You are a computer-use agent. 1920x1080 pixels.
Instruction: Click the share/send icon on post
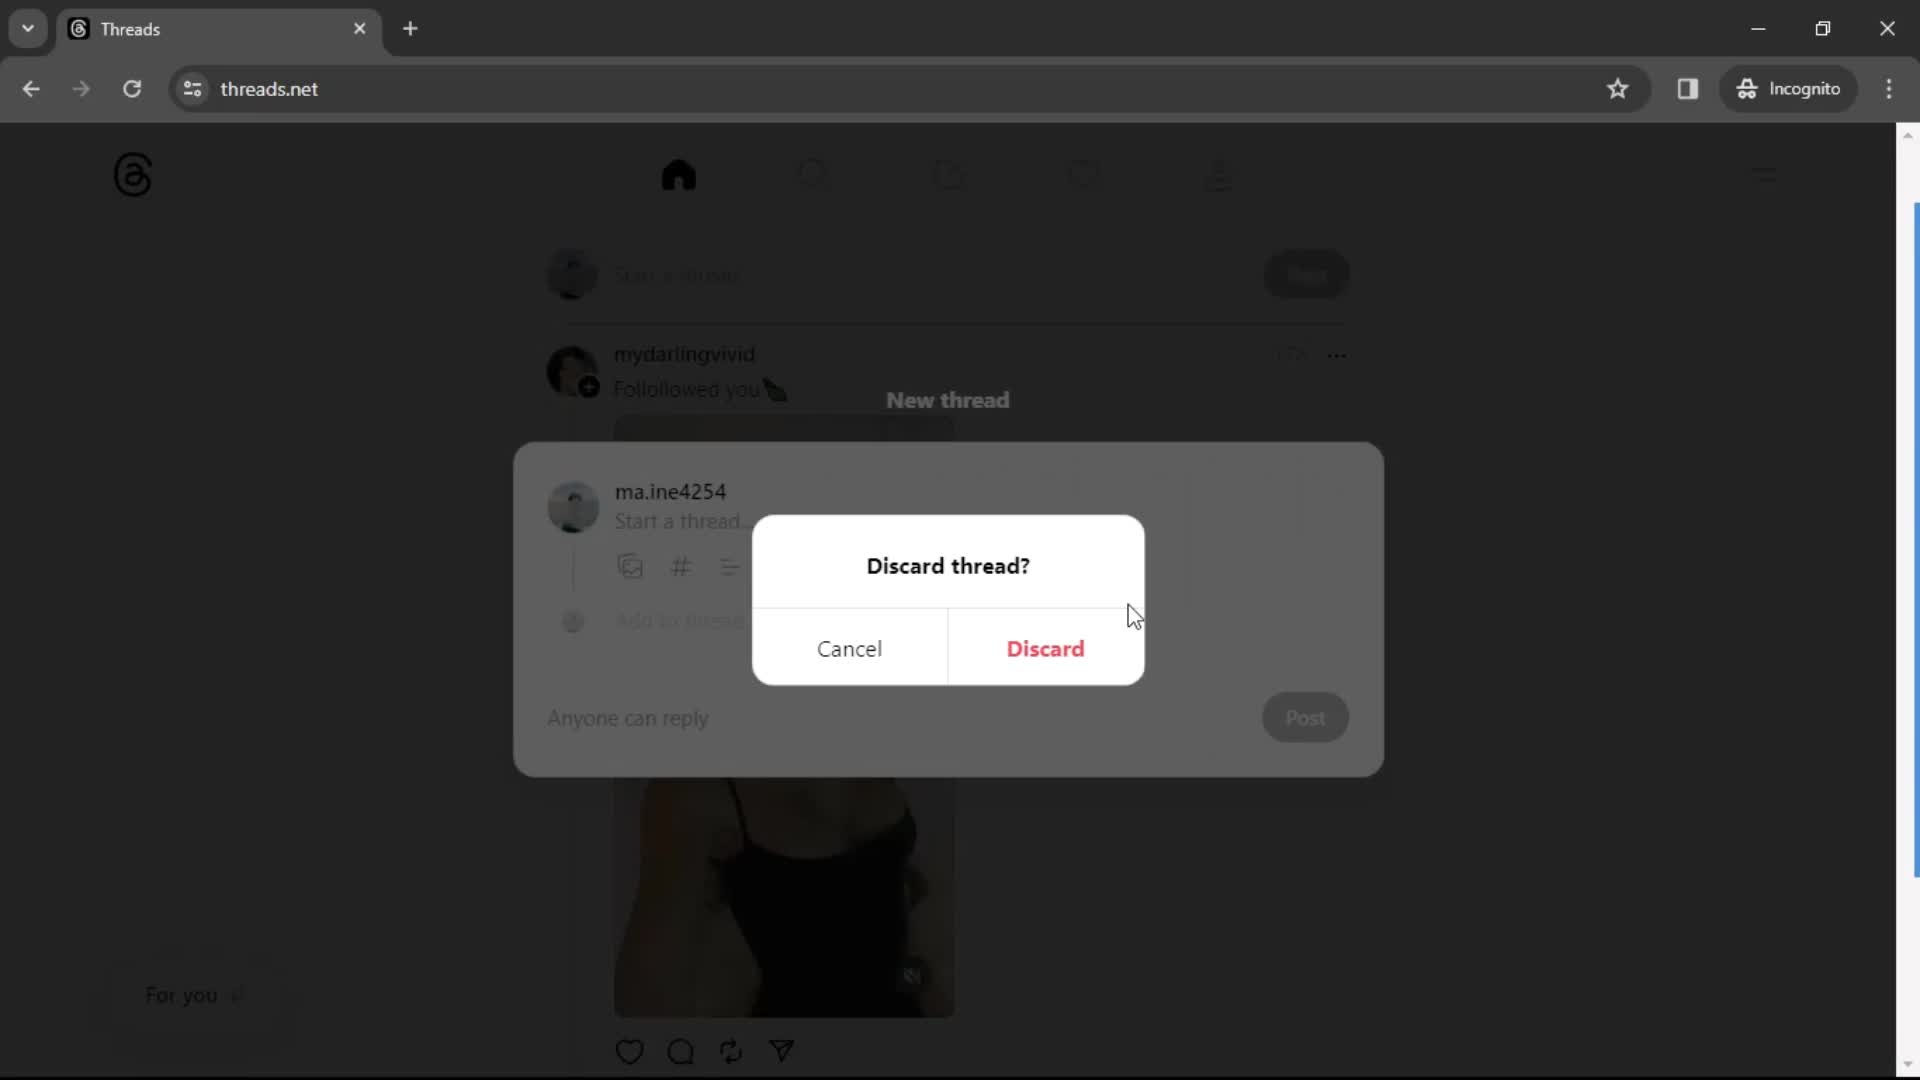[x=782, y=1051]
